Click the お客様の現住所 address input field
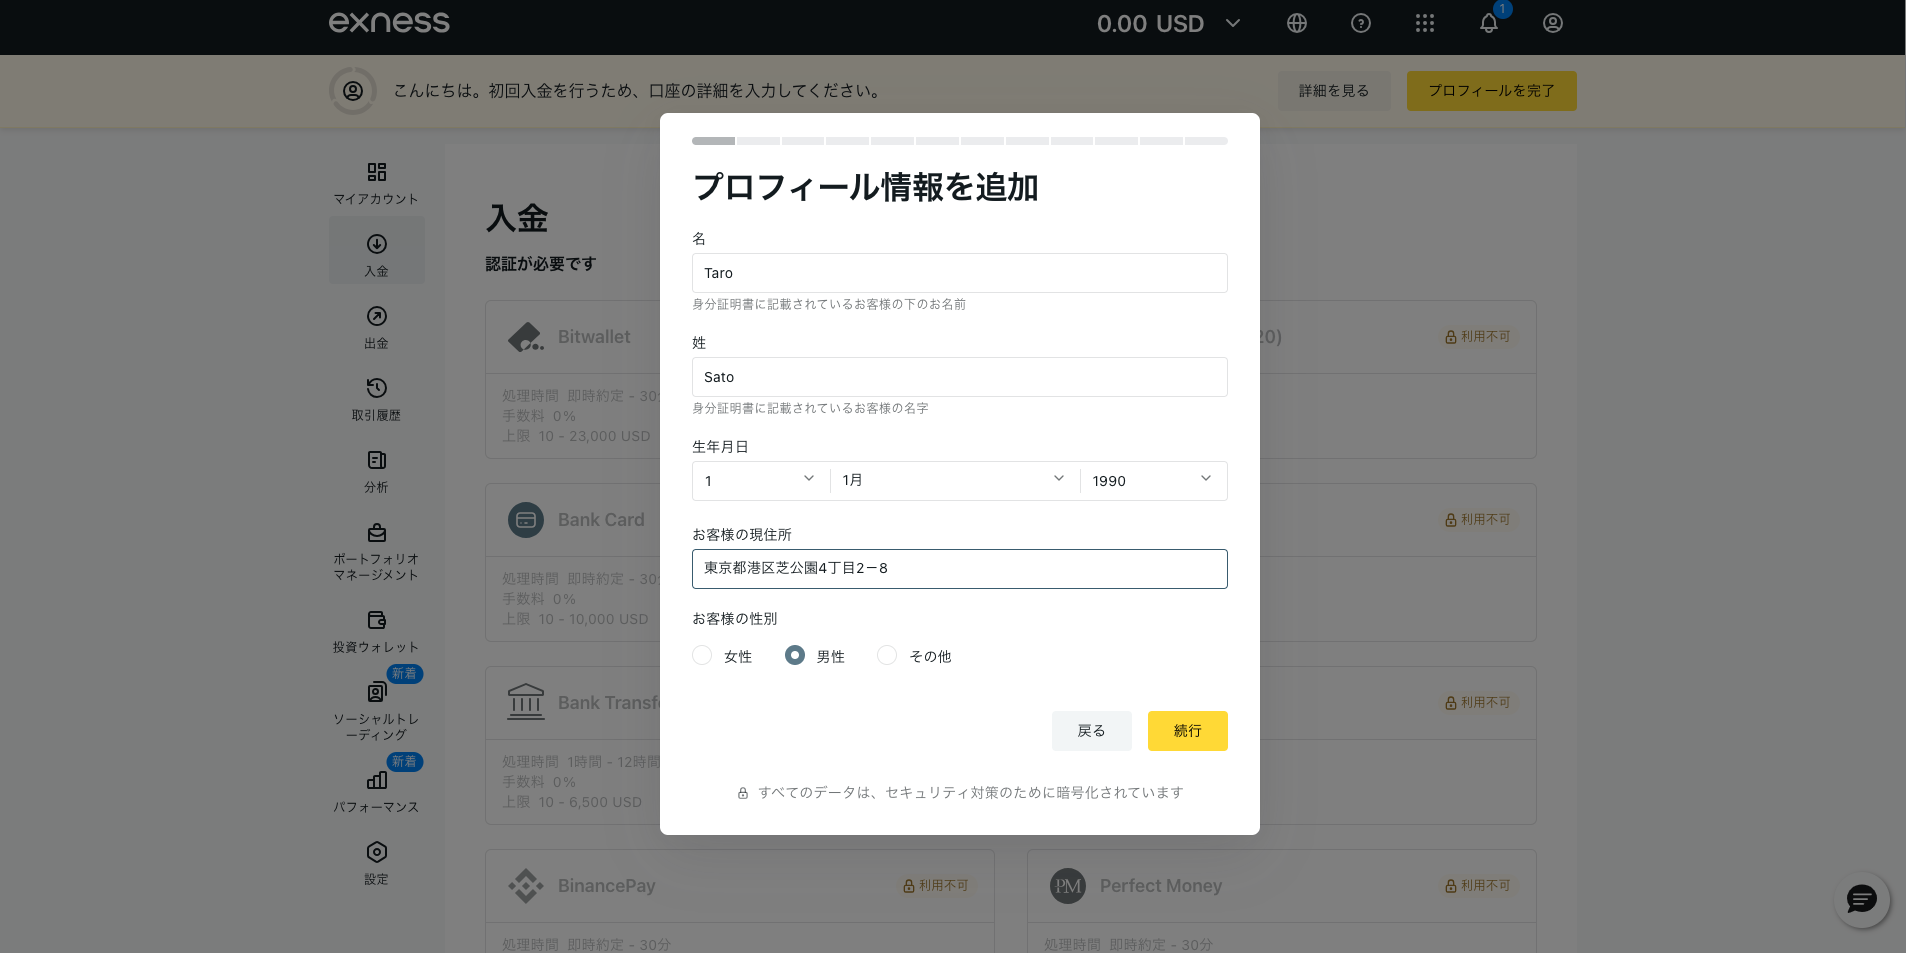This screenshot has height=953, width=1906. [x=959, y=569]
